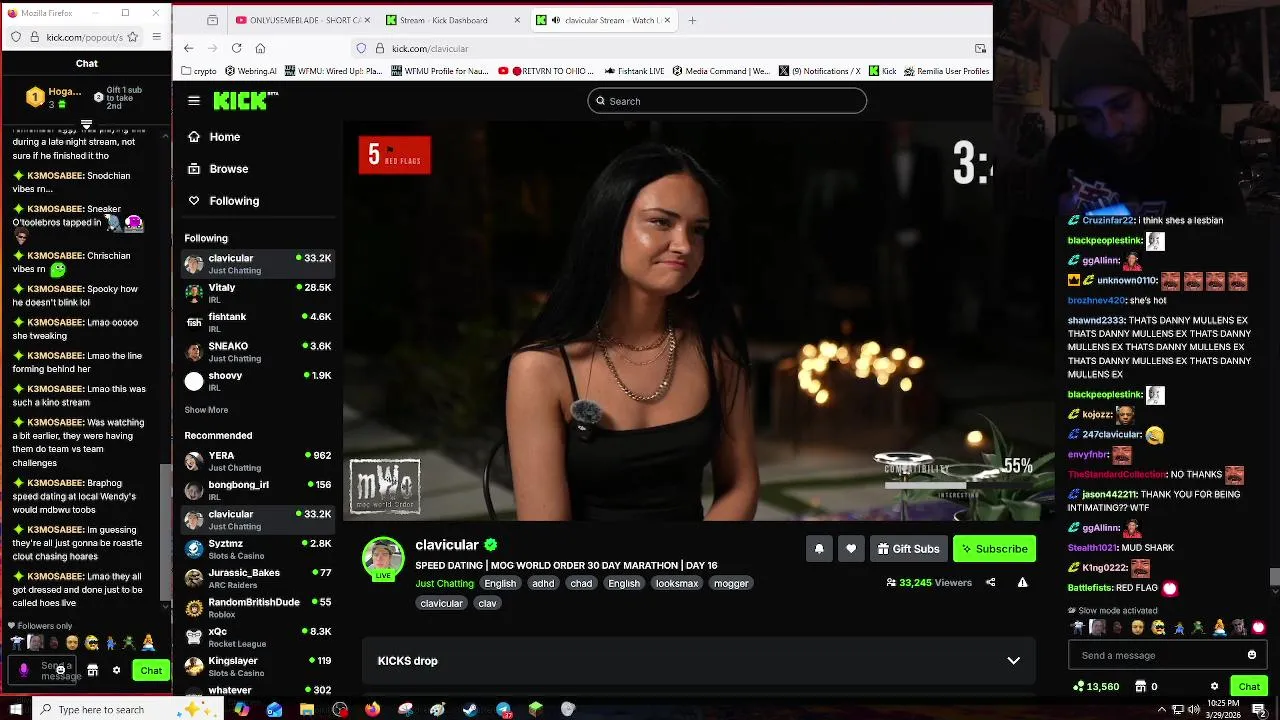This screenshot has width=1280, height=720.
Task: Open the popout chat settings gear
Action: 116,671
